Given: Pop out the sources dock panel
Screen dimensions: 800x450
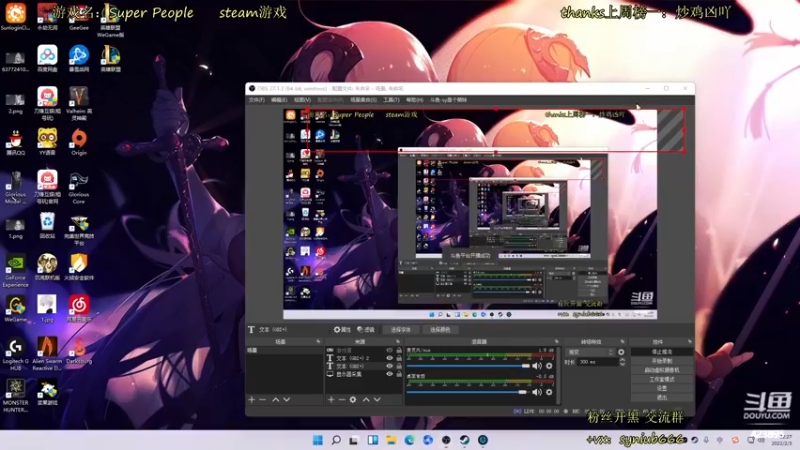Looking at the screenshot, I should point(398,341).
